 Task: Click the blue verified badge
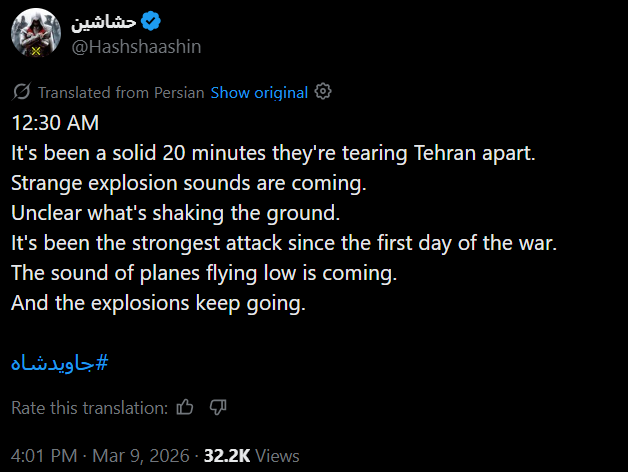tap(151, 21)
